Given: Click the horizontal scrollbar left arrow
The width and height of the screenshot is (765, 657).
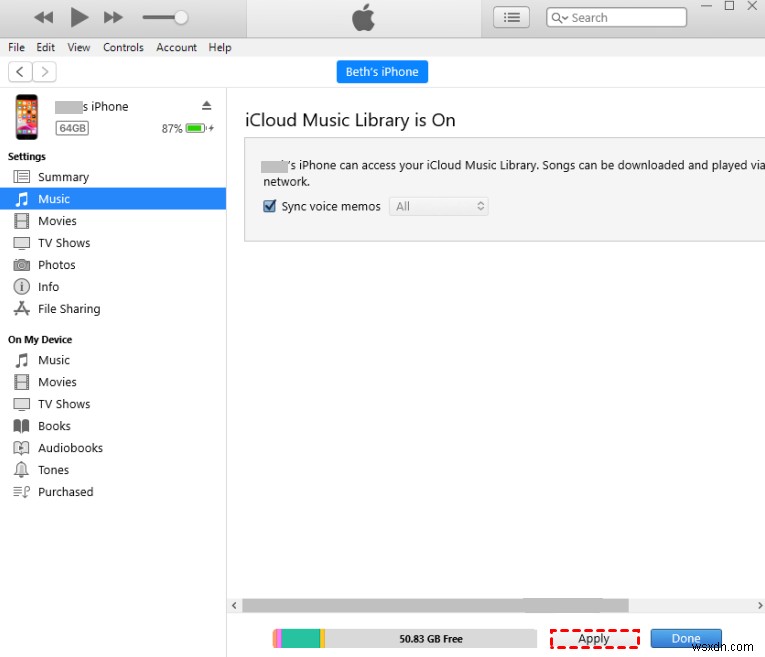Looking at the screenshot, I should pyautogui.click(x=234, y=605).
